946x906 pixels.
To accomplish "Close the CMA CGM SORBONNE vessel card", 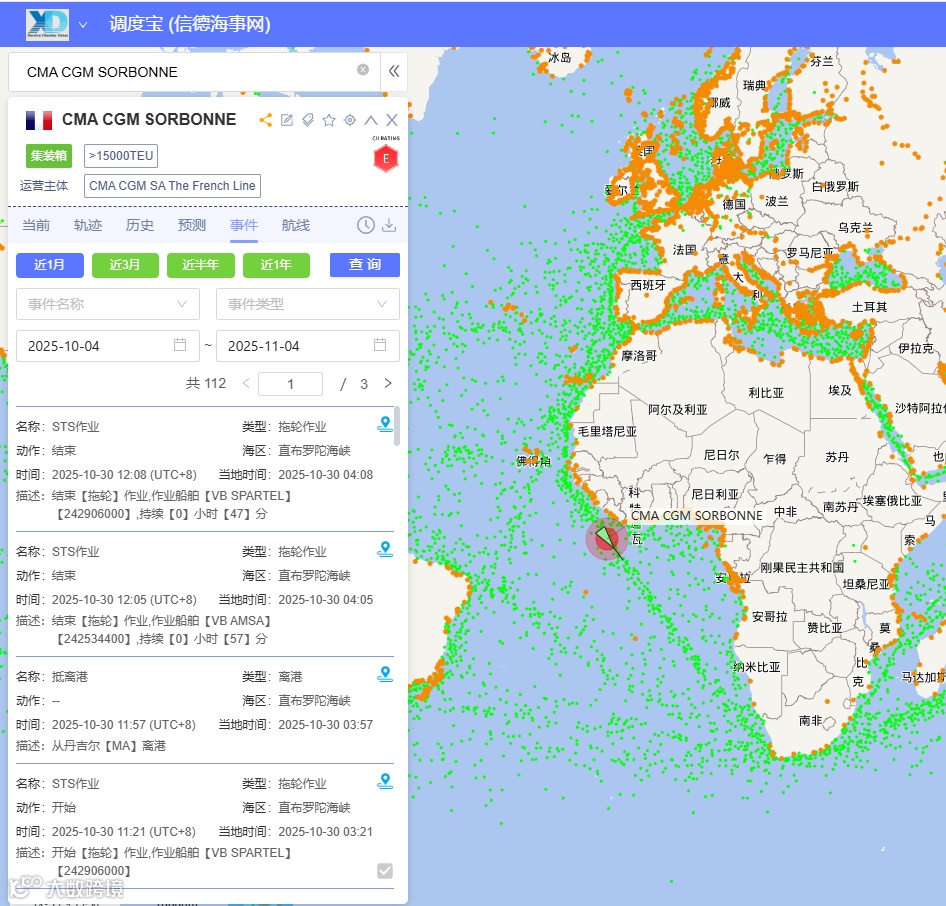I will click(x=392, y=120).
